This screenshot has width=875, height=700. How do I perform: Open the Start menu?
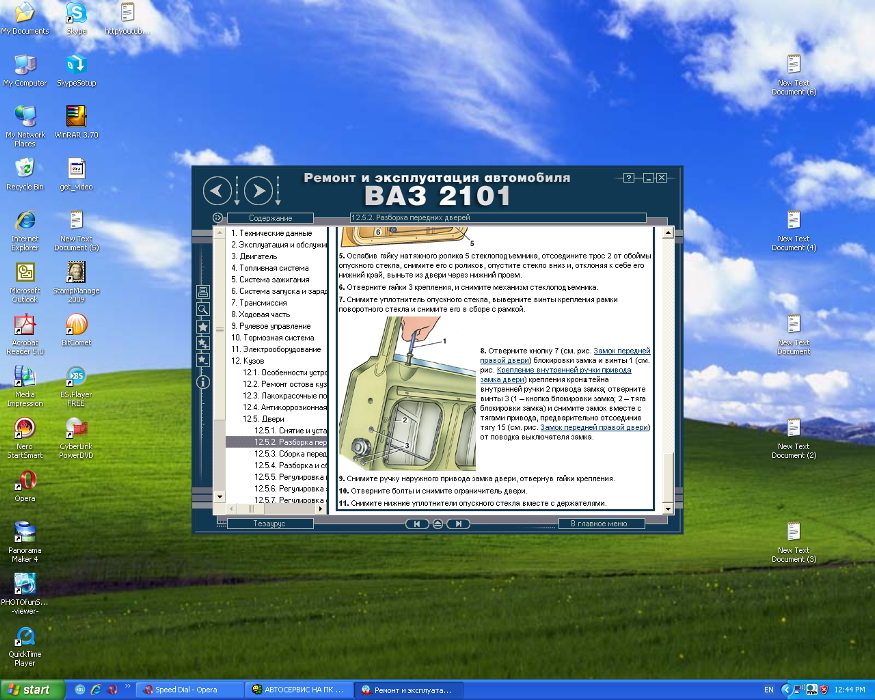click(32, 690)
